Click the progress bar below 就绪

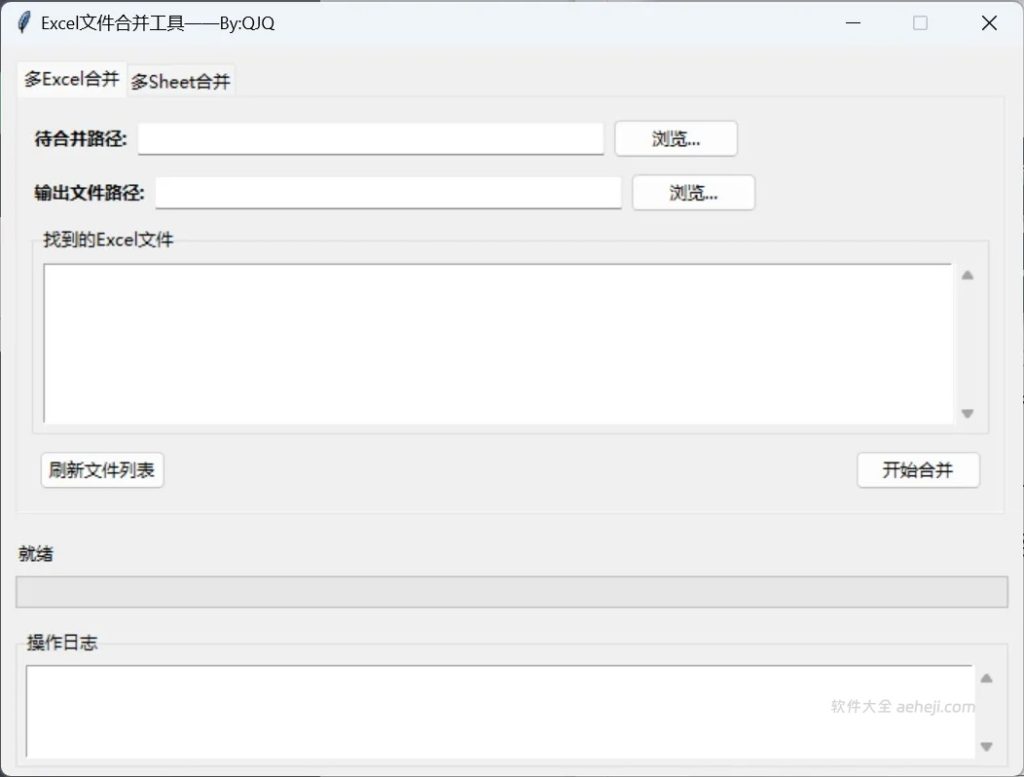coord(512,591)
